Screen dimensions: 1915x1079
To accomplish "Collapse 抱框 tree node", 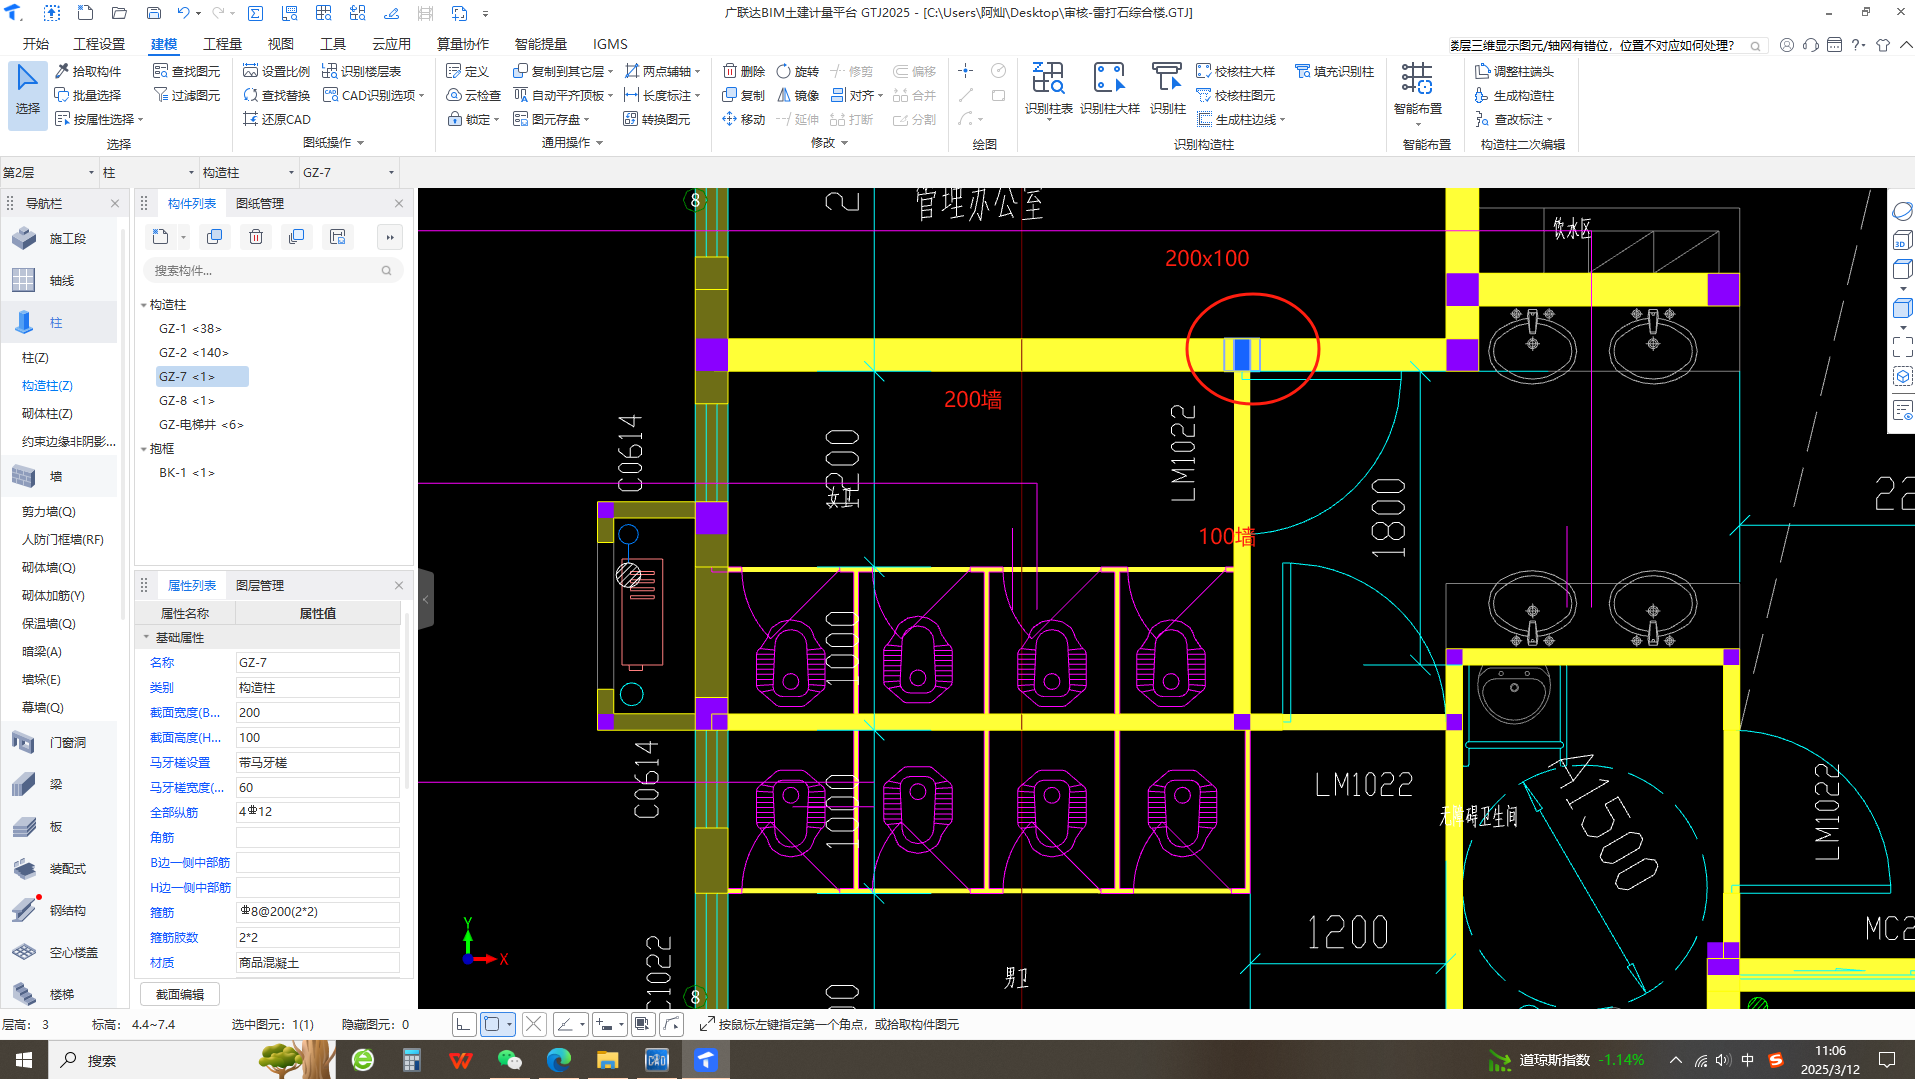I will (144, 448).
